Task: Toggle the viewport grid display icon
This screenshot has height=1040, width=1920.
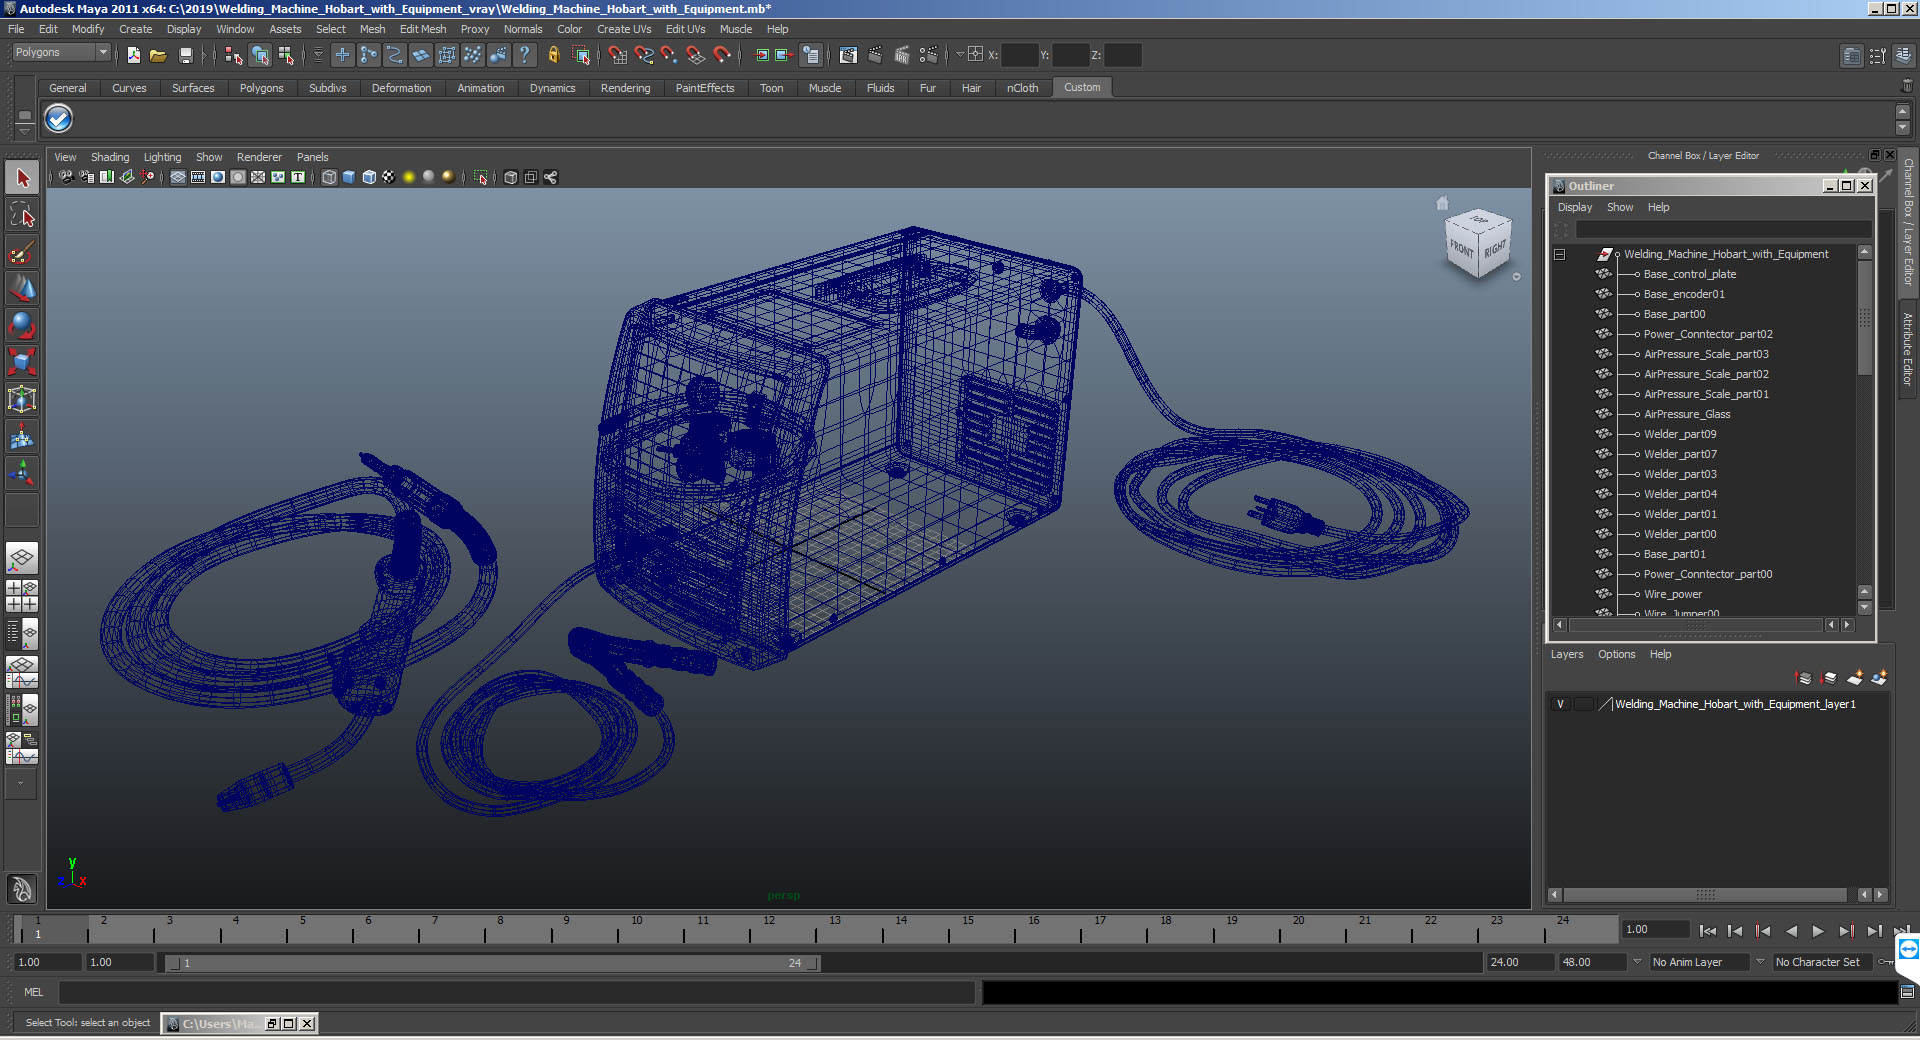Action: (178, 177)
